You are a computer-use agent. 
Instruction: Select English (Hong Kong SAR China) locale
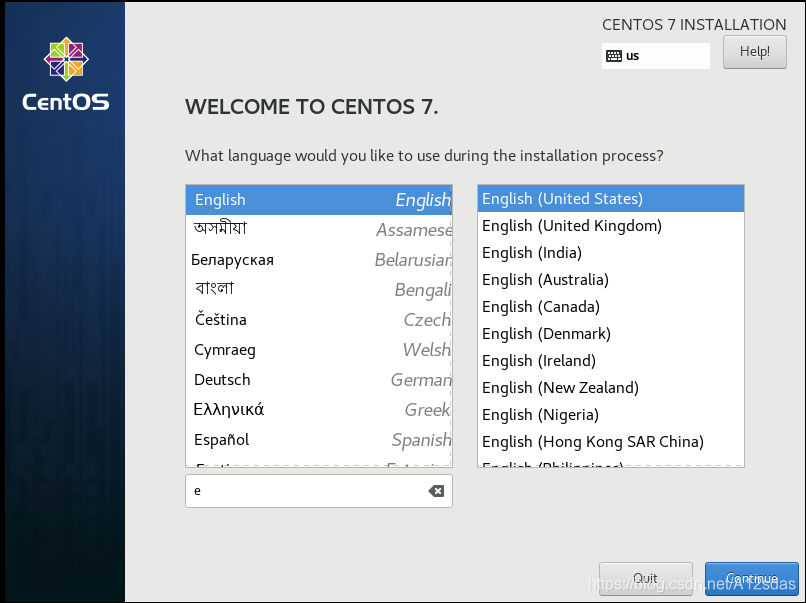[611, 442]
